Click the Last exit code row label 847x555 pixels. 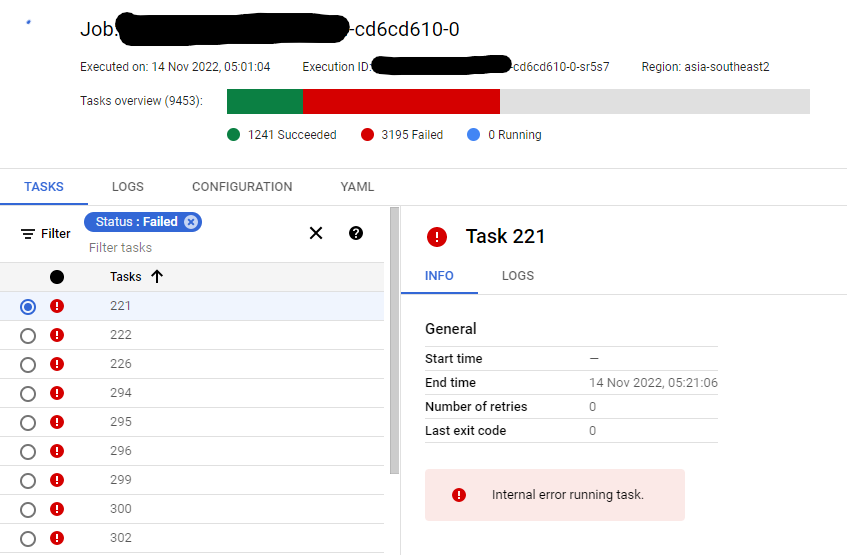(x=465, y=431)
